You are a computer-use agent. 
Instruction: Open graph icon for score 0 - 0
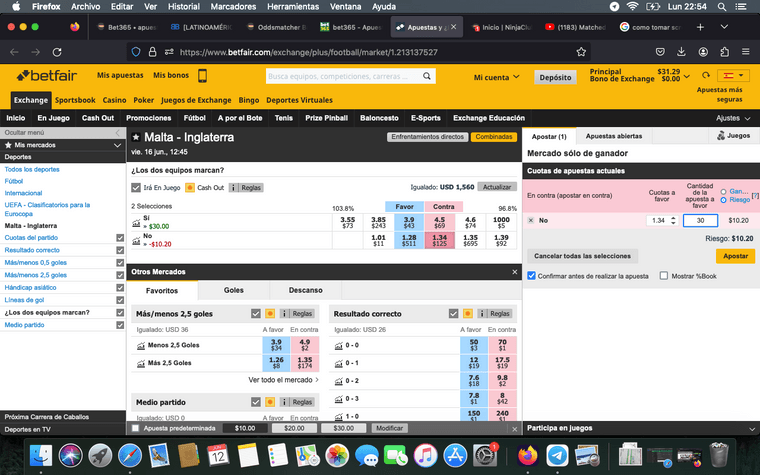[x=338, y=346]
